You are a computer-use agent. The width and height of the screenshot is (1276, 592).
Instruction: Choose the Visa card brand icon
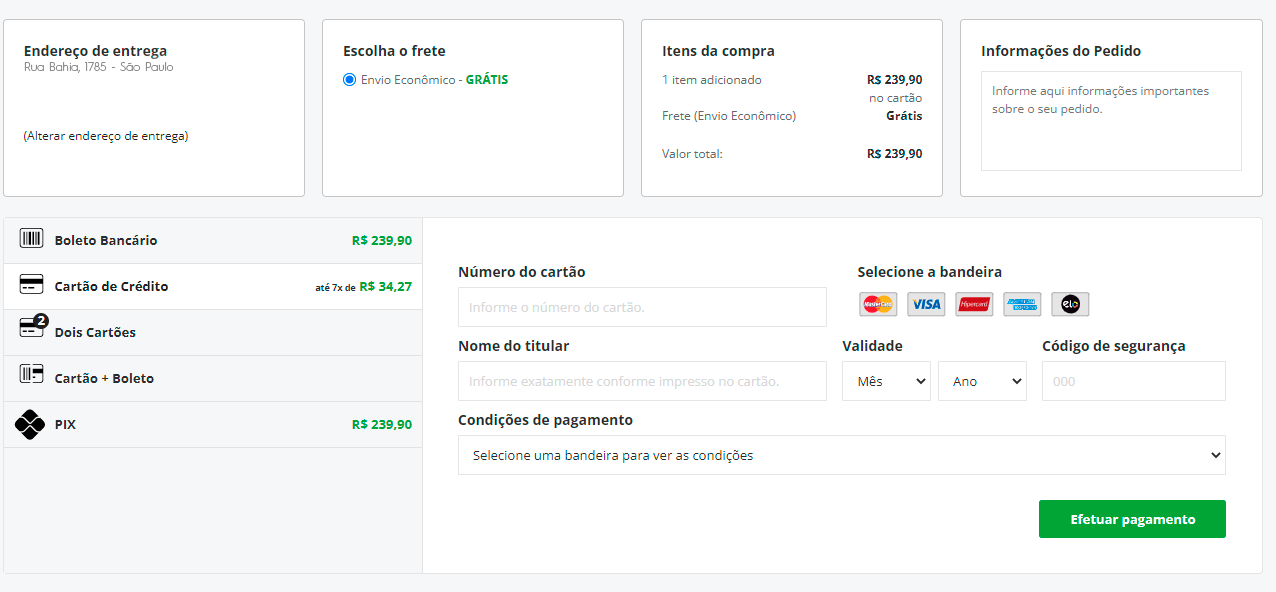(926, 304)
